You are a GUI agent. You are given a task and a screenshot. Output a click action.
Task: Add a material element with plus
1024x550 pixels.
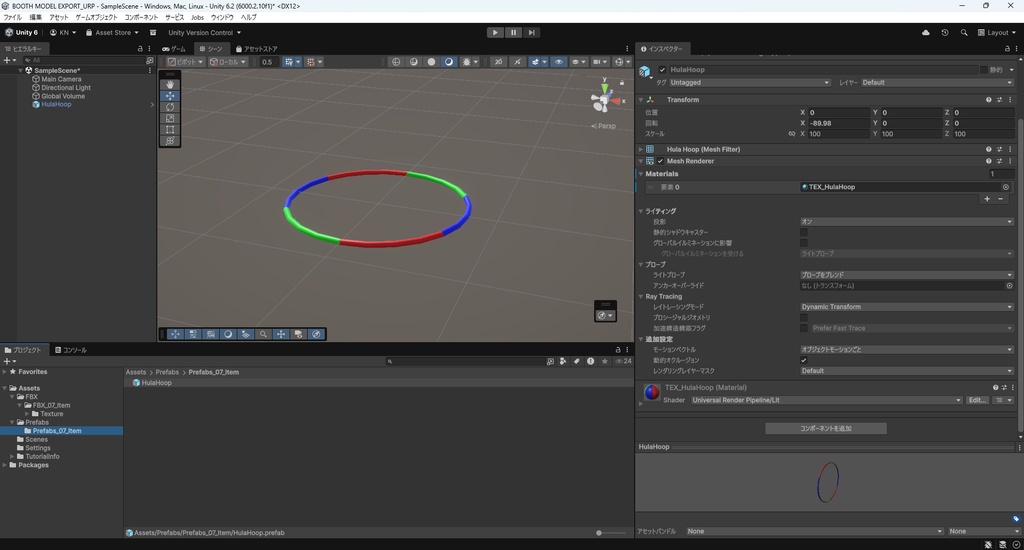pos(987,199)
